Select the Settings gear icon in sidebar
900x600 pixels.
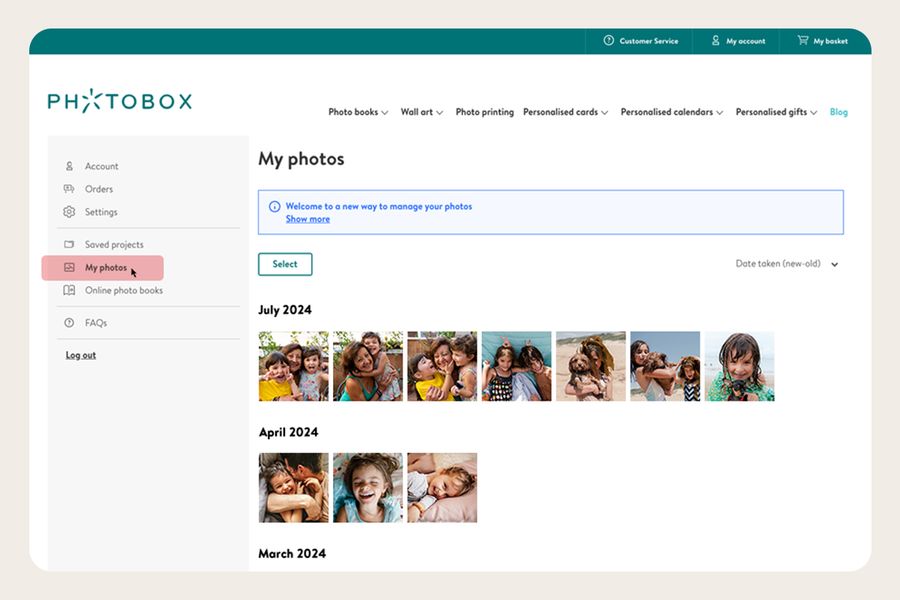point(69,212)
